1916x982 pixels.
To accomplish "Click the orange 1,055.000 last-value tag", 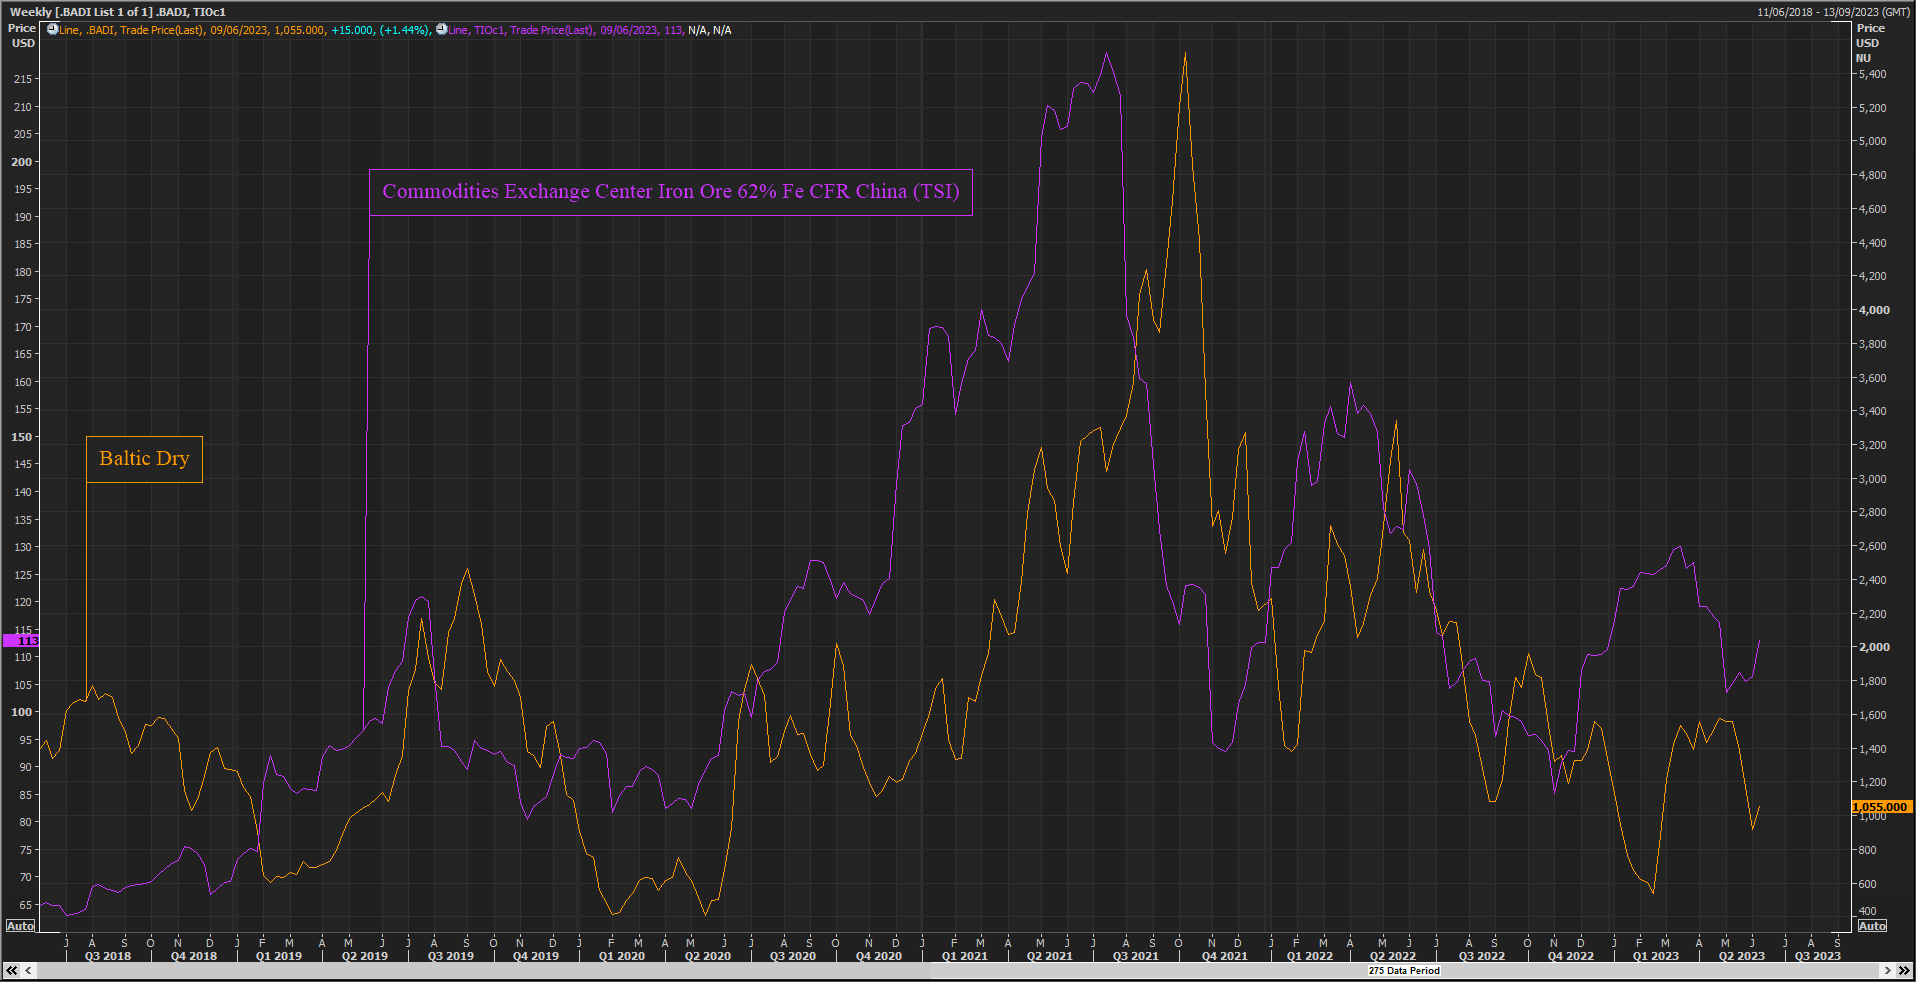I will coord(1880,807).
